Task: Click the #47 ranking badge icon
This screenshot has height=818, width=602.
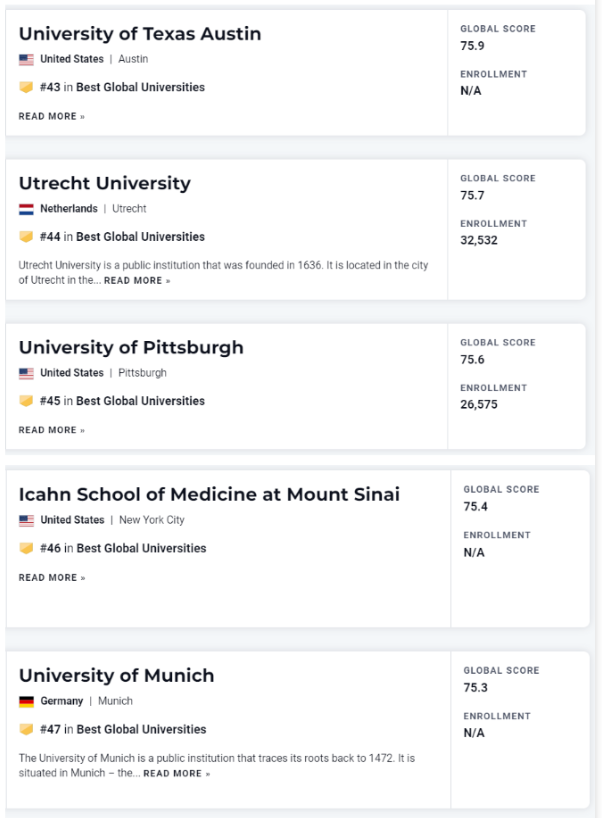Action: [26, 730]
